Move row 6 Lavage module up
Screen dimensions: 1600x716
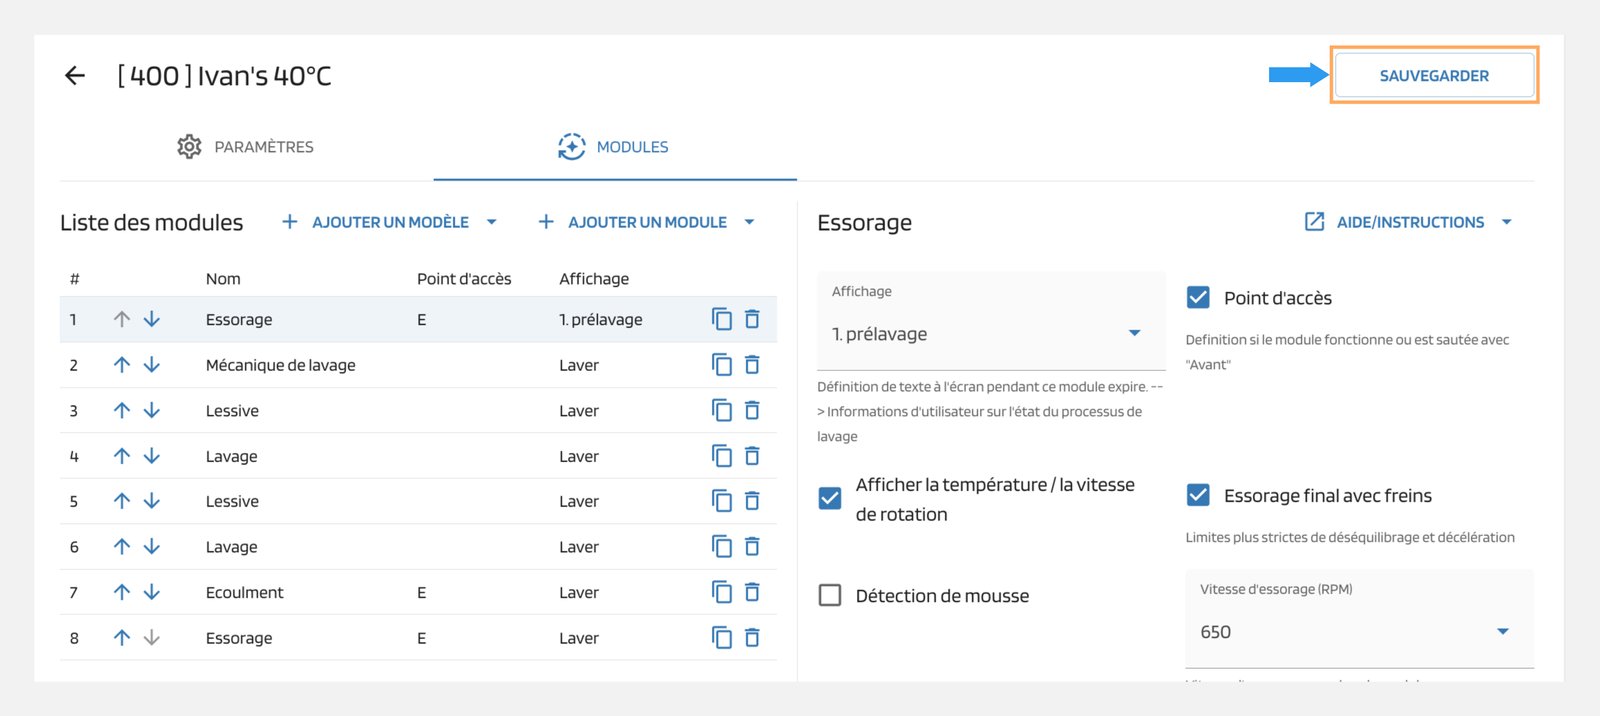pos(122,547)
